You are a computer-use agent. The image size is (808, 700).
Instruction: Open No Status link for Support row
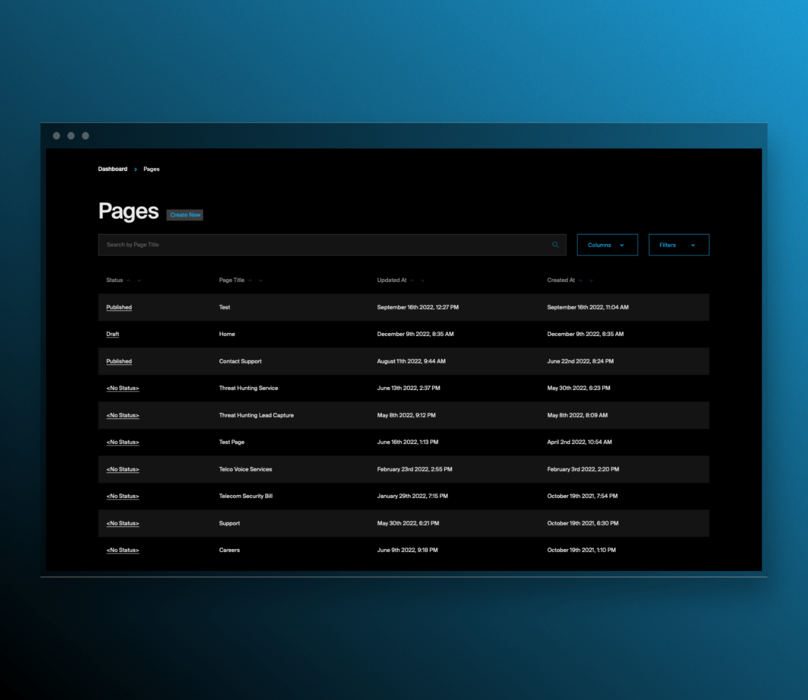click(x=123, y=524)
